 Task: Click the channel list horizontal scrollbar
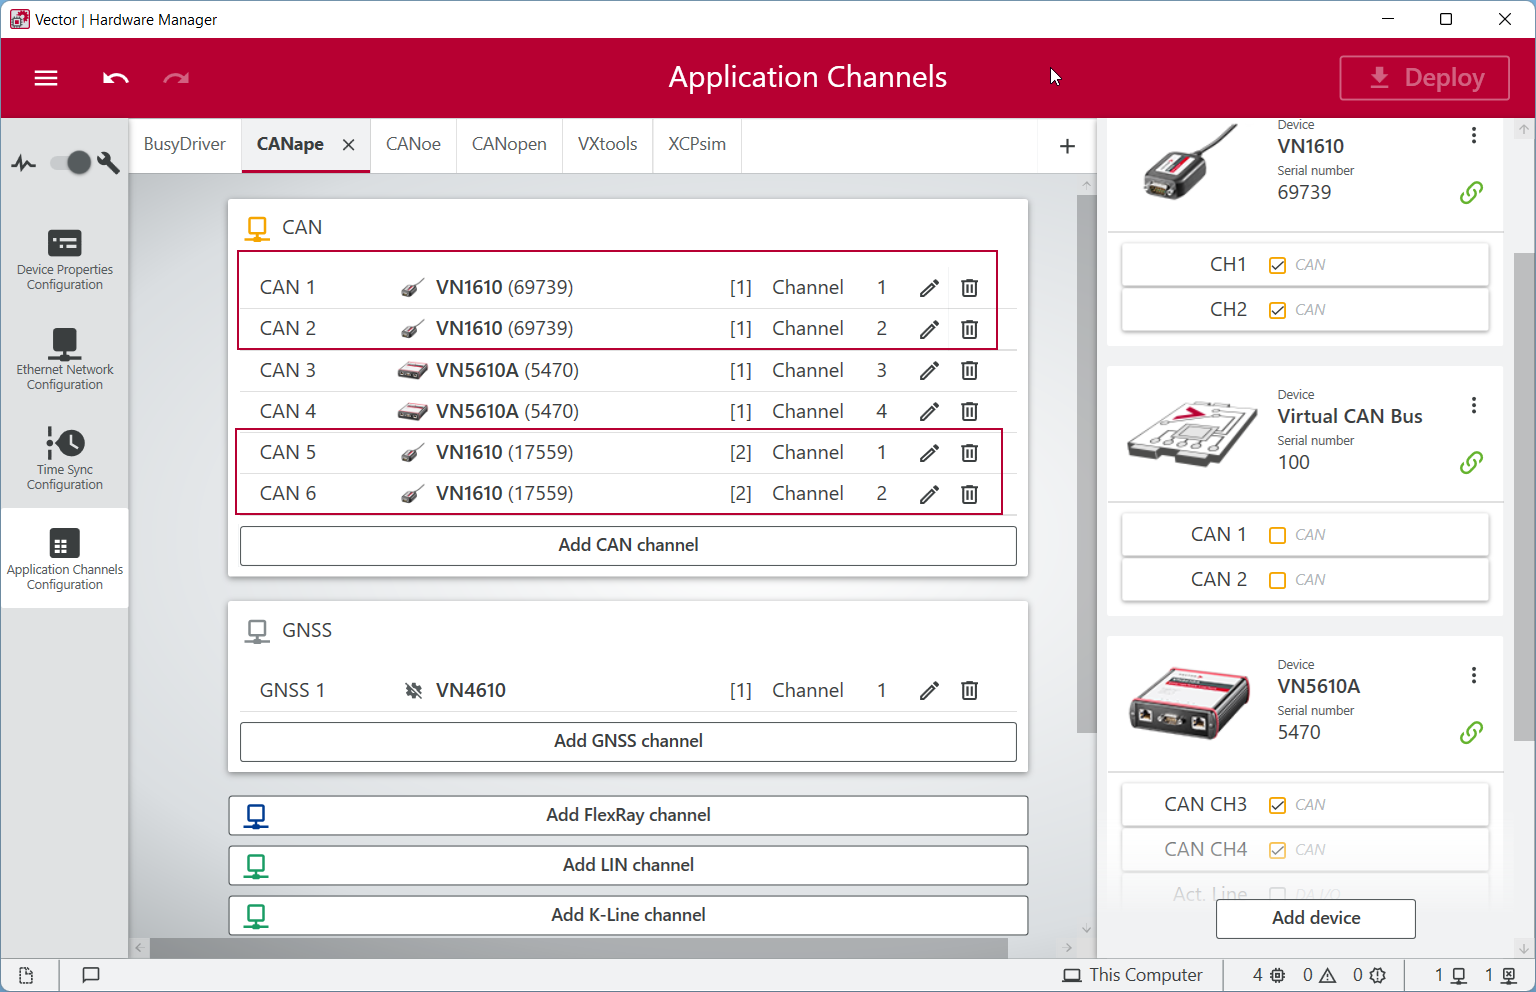579,947
